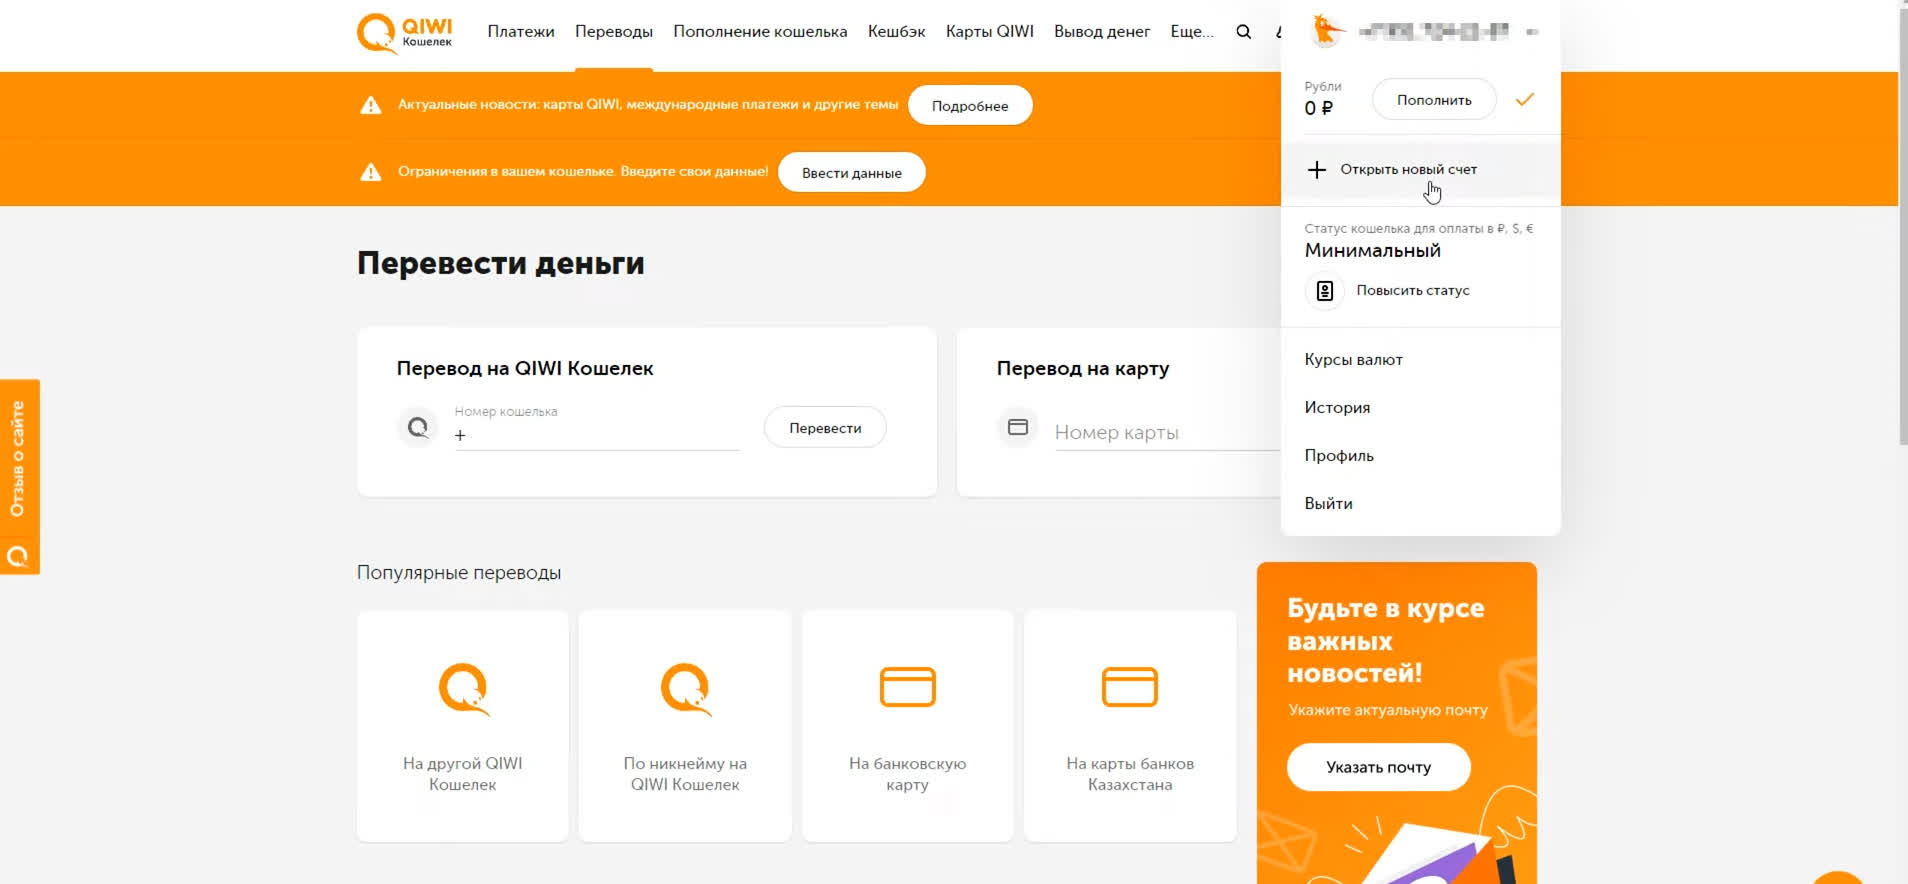
Task: Open По никнейму на QIWI Кошелек tile
Action: [685, 726]
